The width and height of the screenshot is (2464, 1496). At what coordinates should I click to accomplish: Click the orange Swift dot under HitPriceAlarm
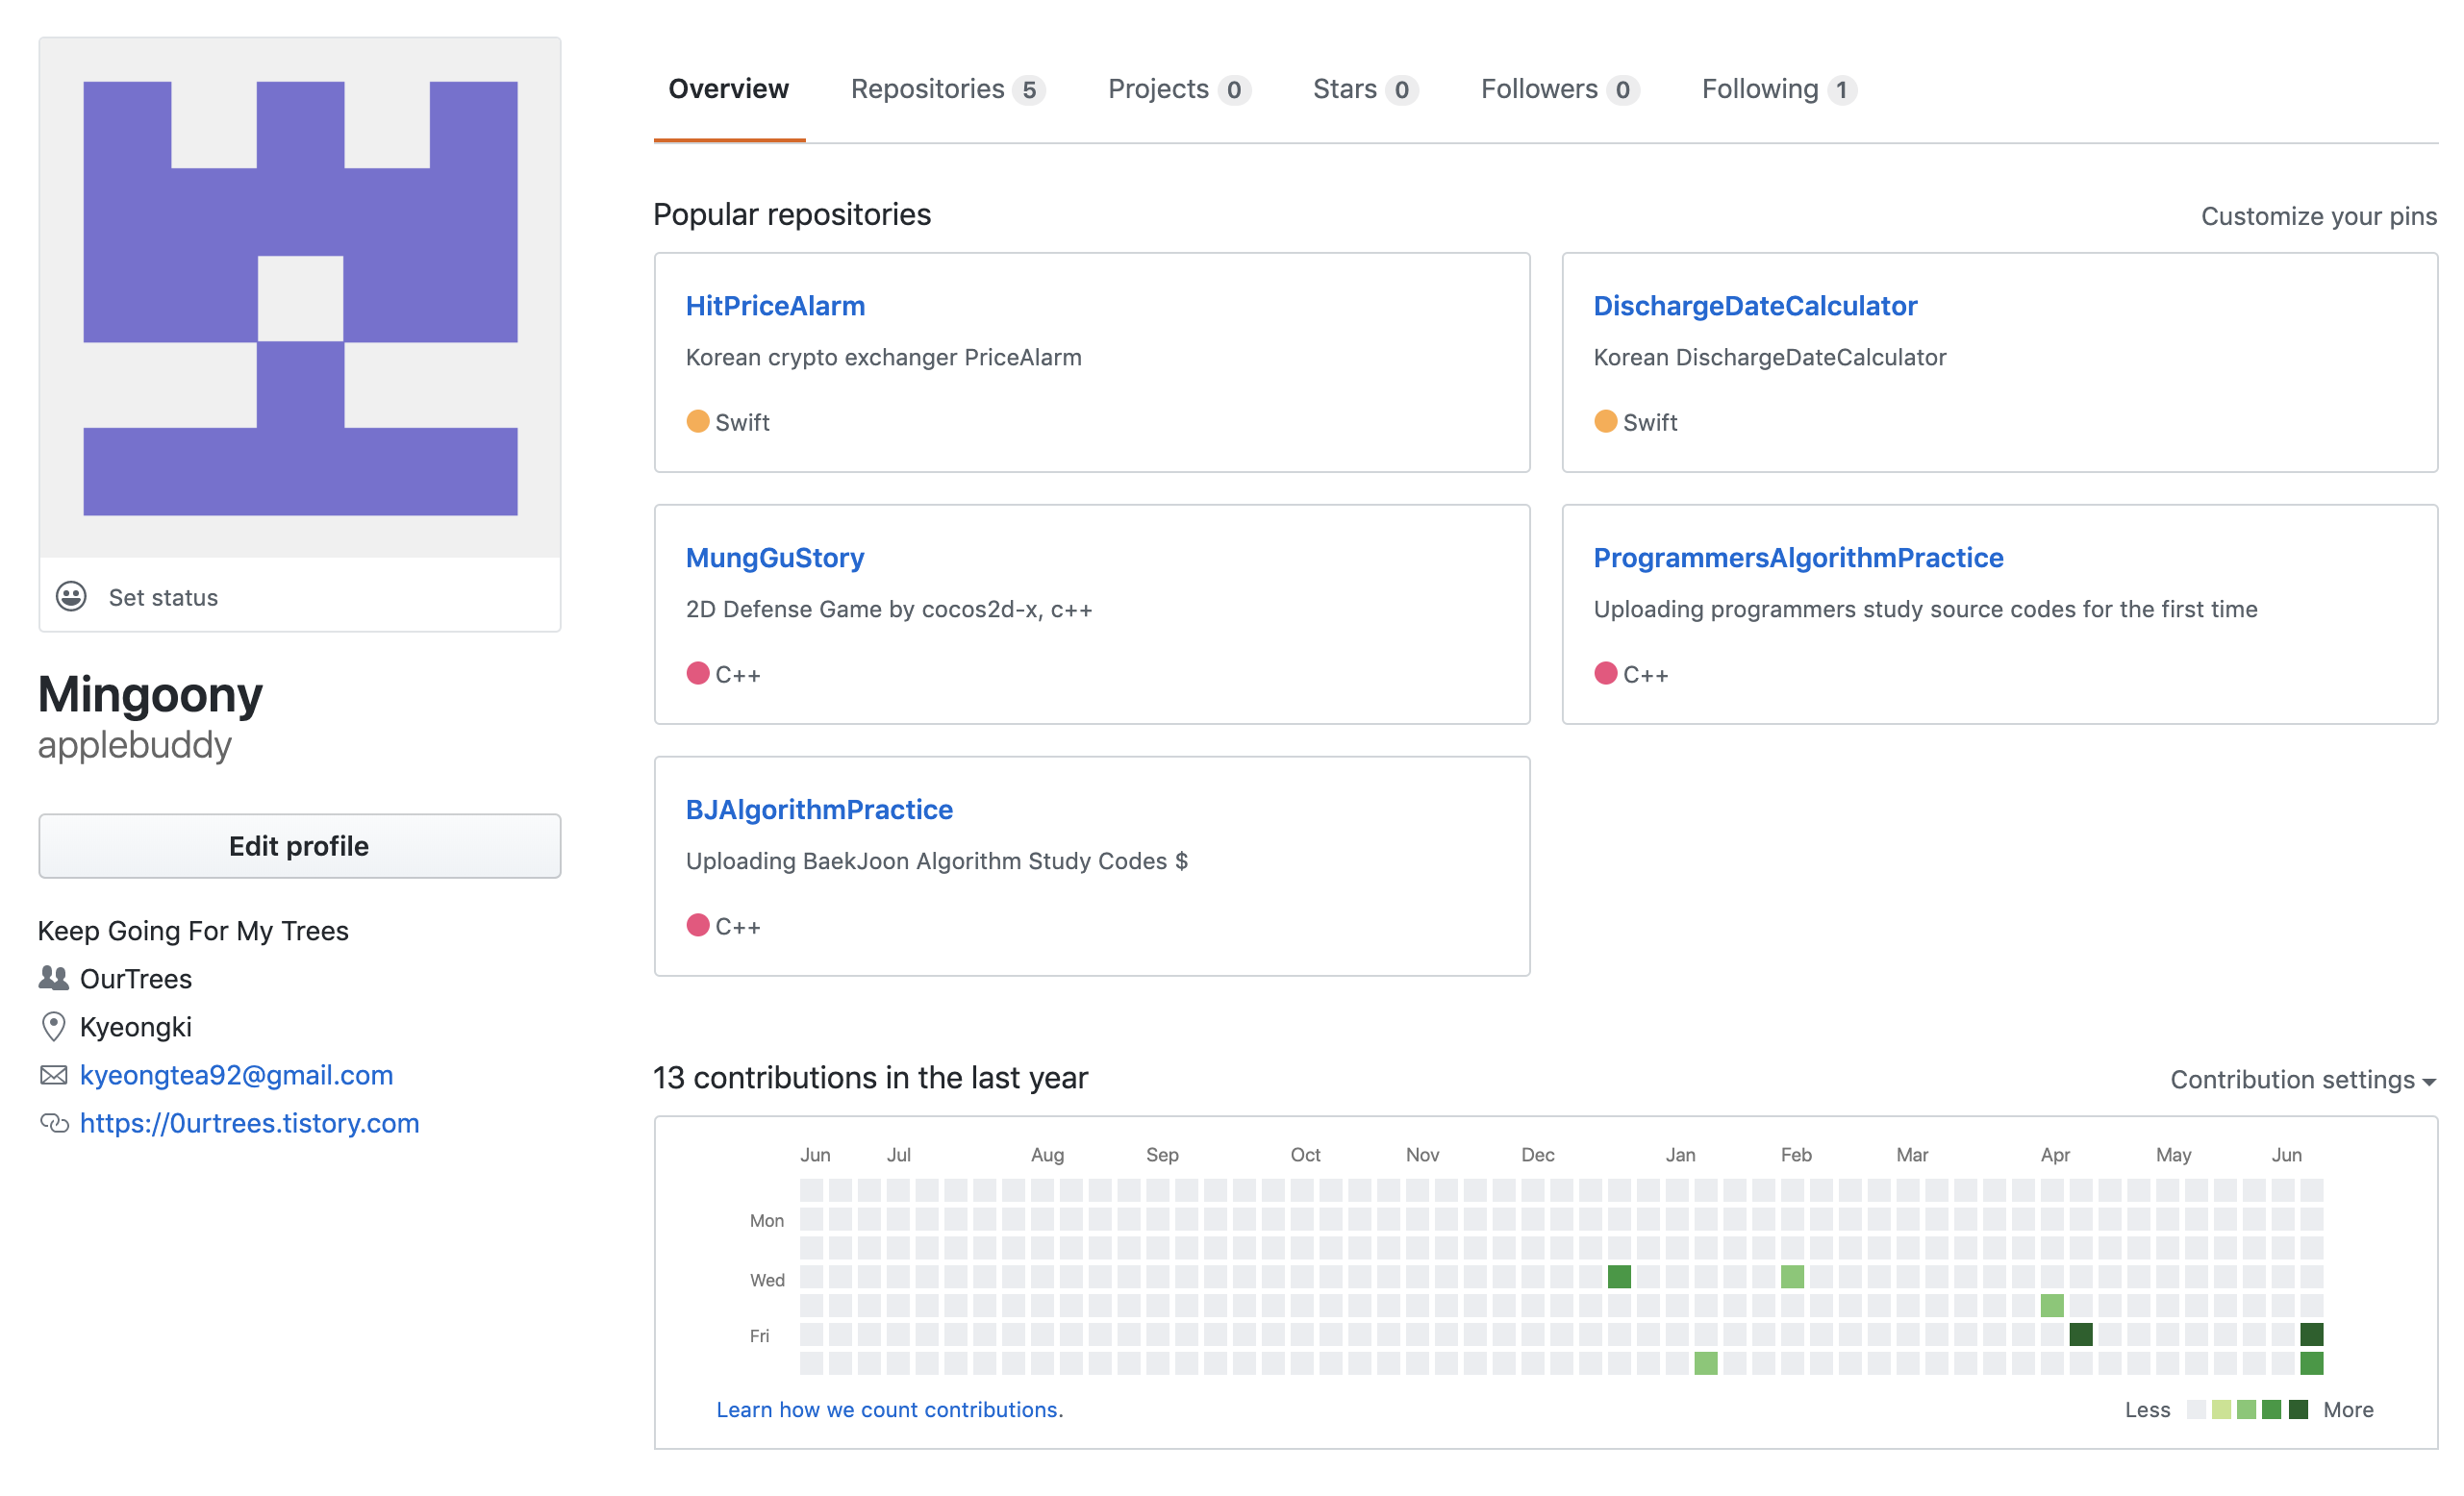click(x=698, y=422)
